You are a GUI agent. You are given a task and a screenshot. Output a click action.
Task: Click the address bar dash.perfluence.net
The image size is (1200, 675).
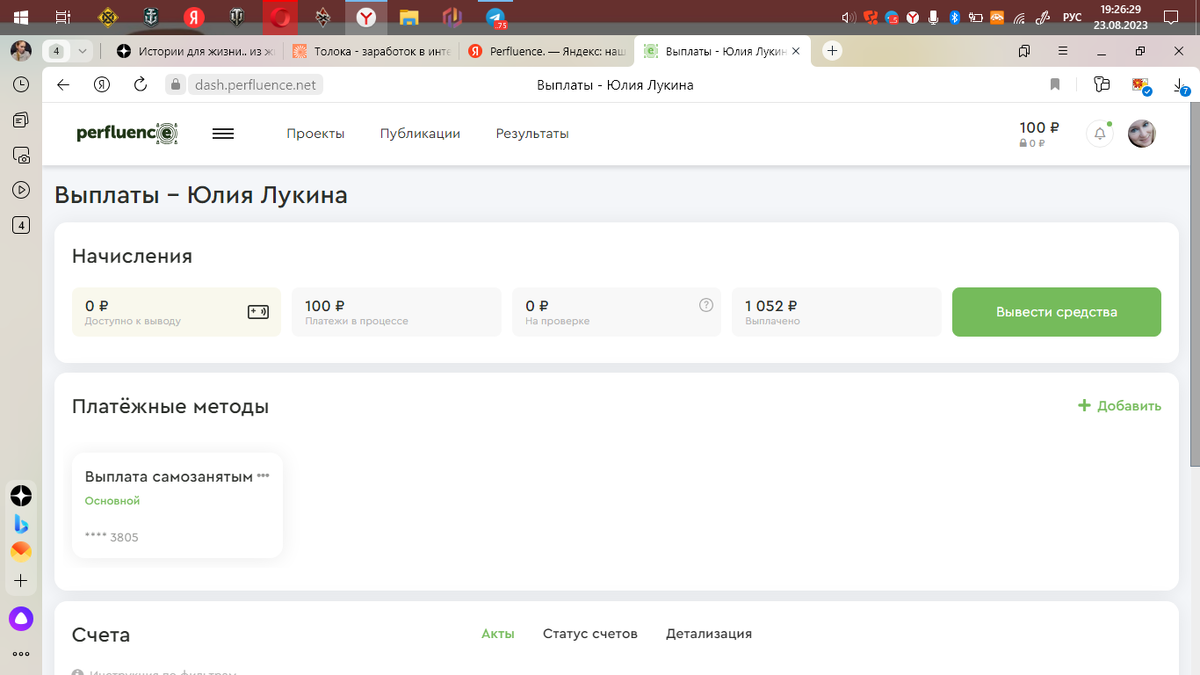pyautogui.click(x=255, y=85)
